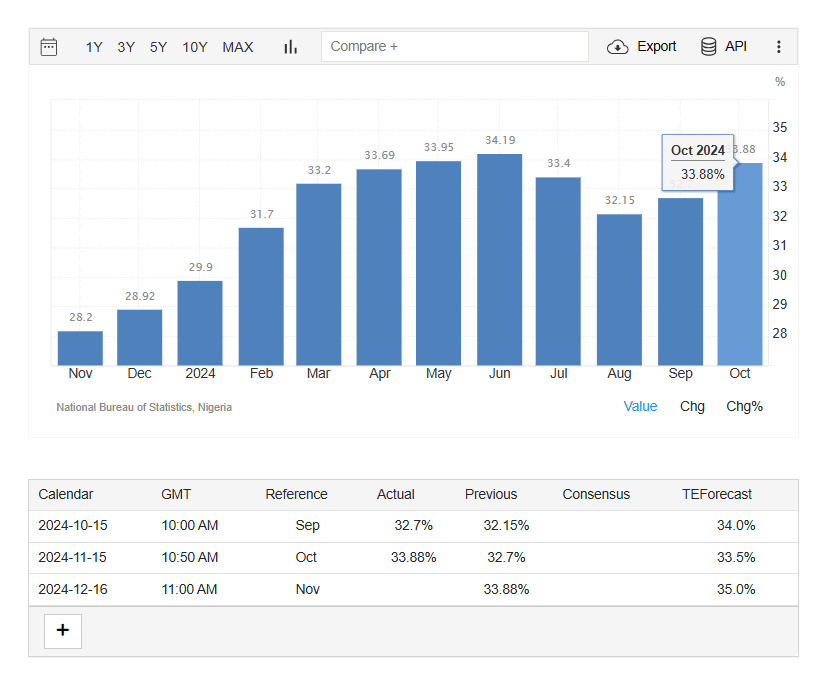Click the Dec bar showing 28.92
The image size is (826, 690).
pos(140,338)
